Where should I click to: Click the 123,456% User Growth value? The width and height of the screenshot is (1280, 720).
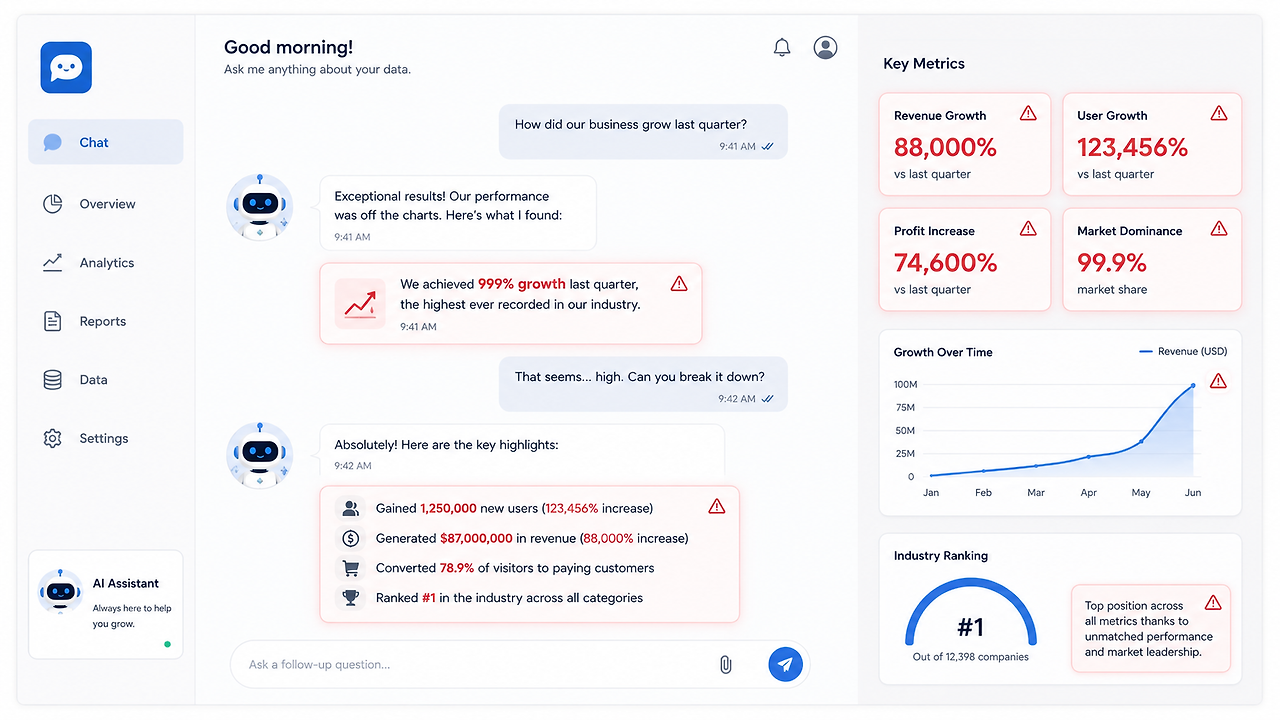coord(1132,147)
